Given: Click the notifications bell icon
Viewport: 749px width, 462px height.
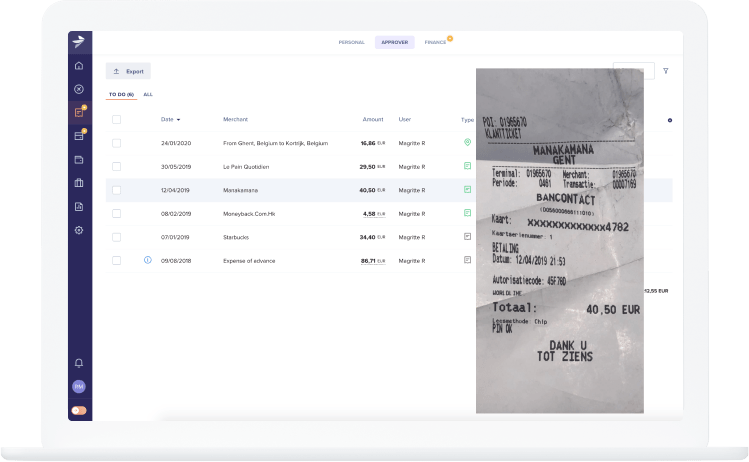Looking at the screenshot, I should pyautogui.click(x=79, y=362).
